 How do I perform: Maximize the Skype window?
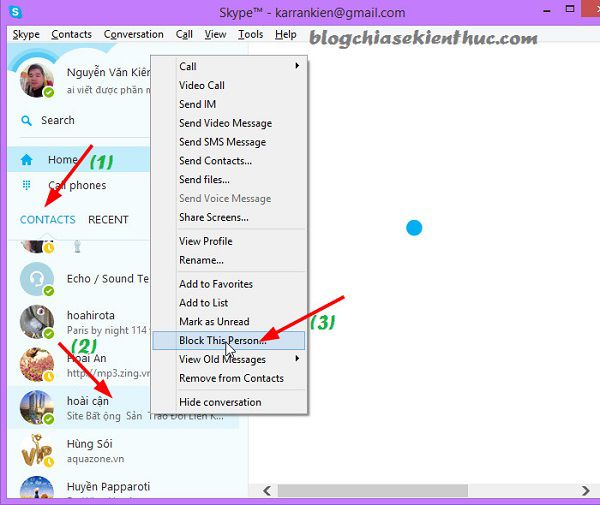[570, 9]
